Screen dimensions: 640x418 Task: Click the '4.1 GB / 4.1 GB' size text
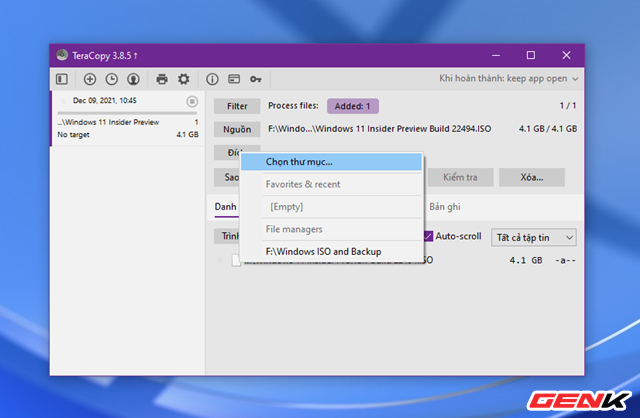(548, 129)
